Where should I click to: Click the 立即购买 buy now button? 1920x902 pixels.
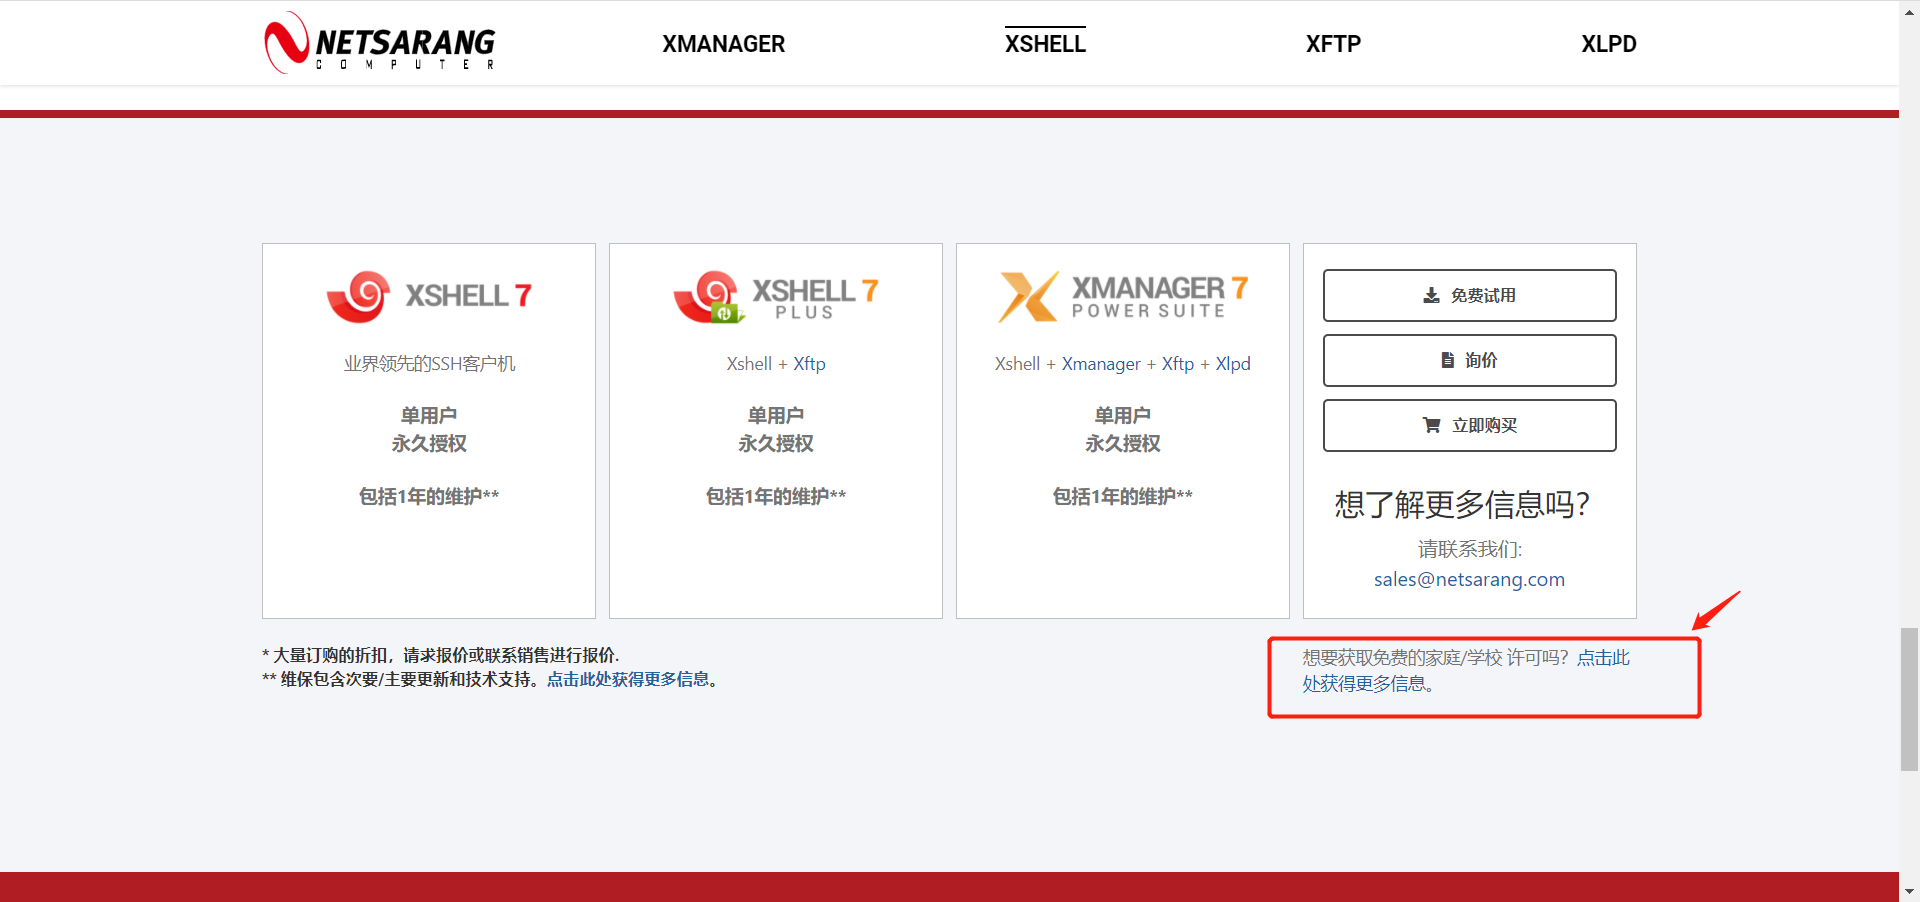[x=1469, y=425]
